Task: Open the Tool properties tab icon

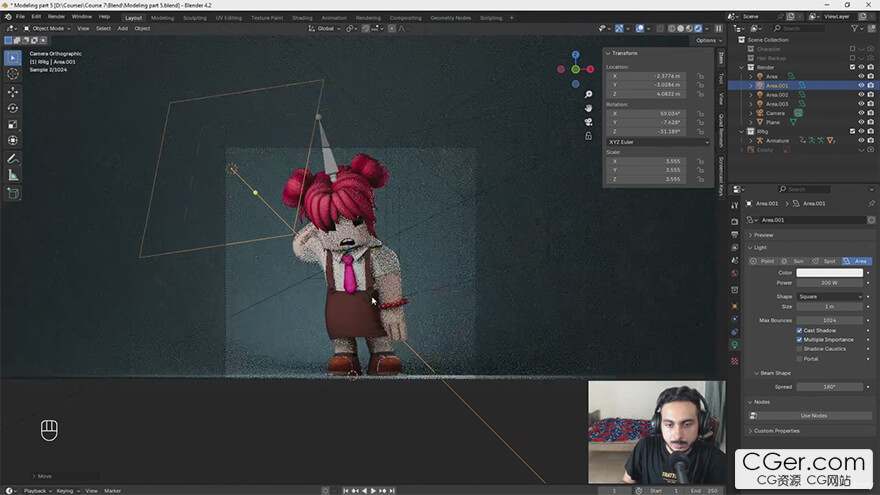Action: (735, 205)
